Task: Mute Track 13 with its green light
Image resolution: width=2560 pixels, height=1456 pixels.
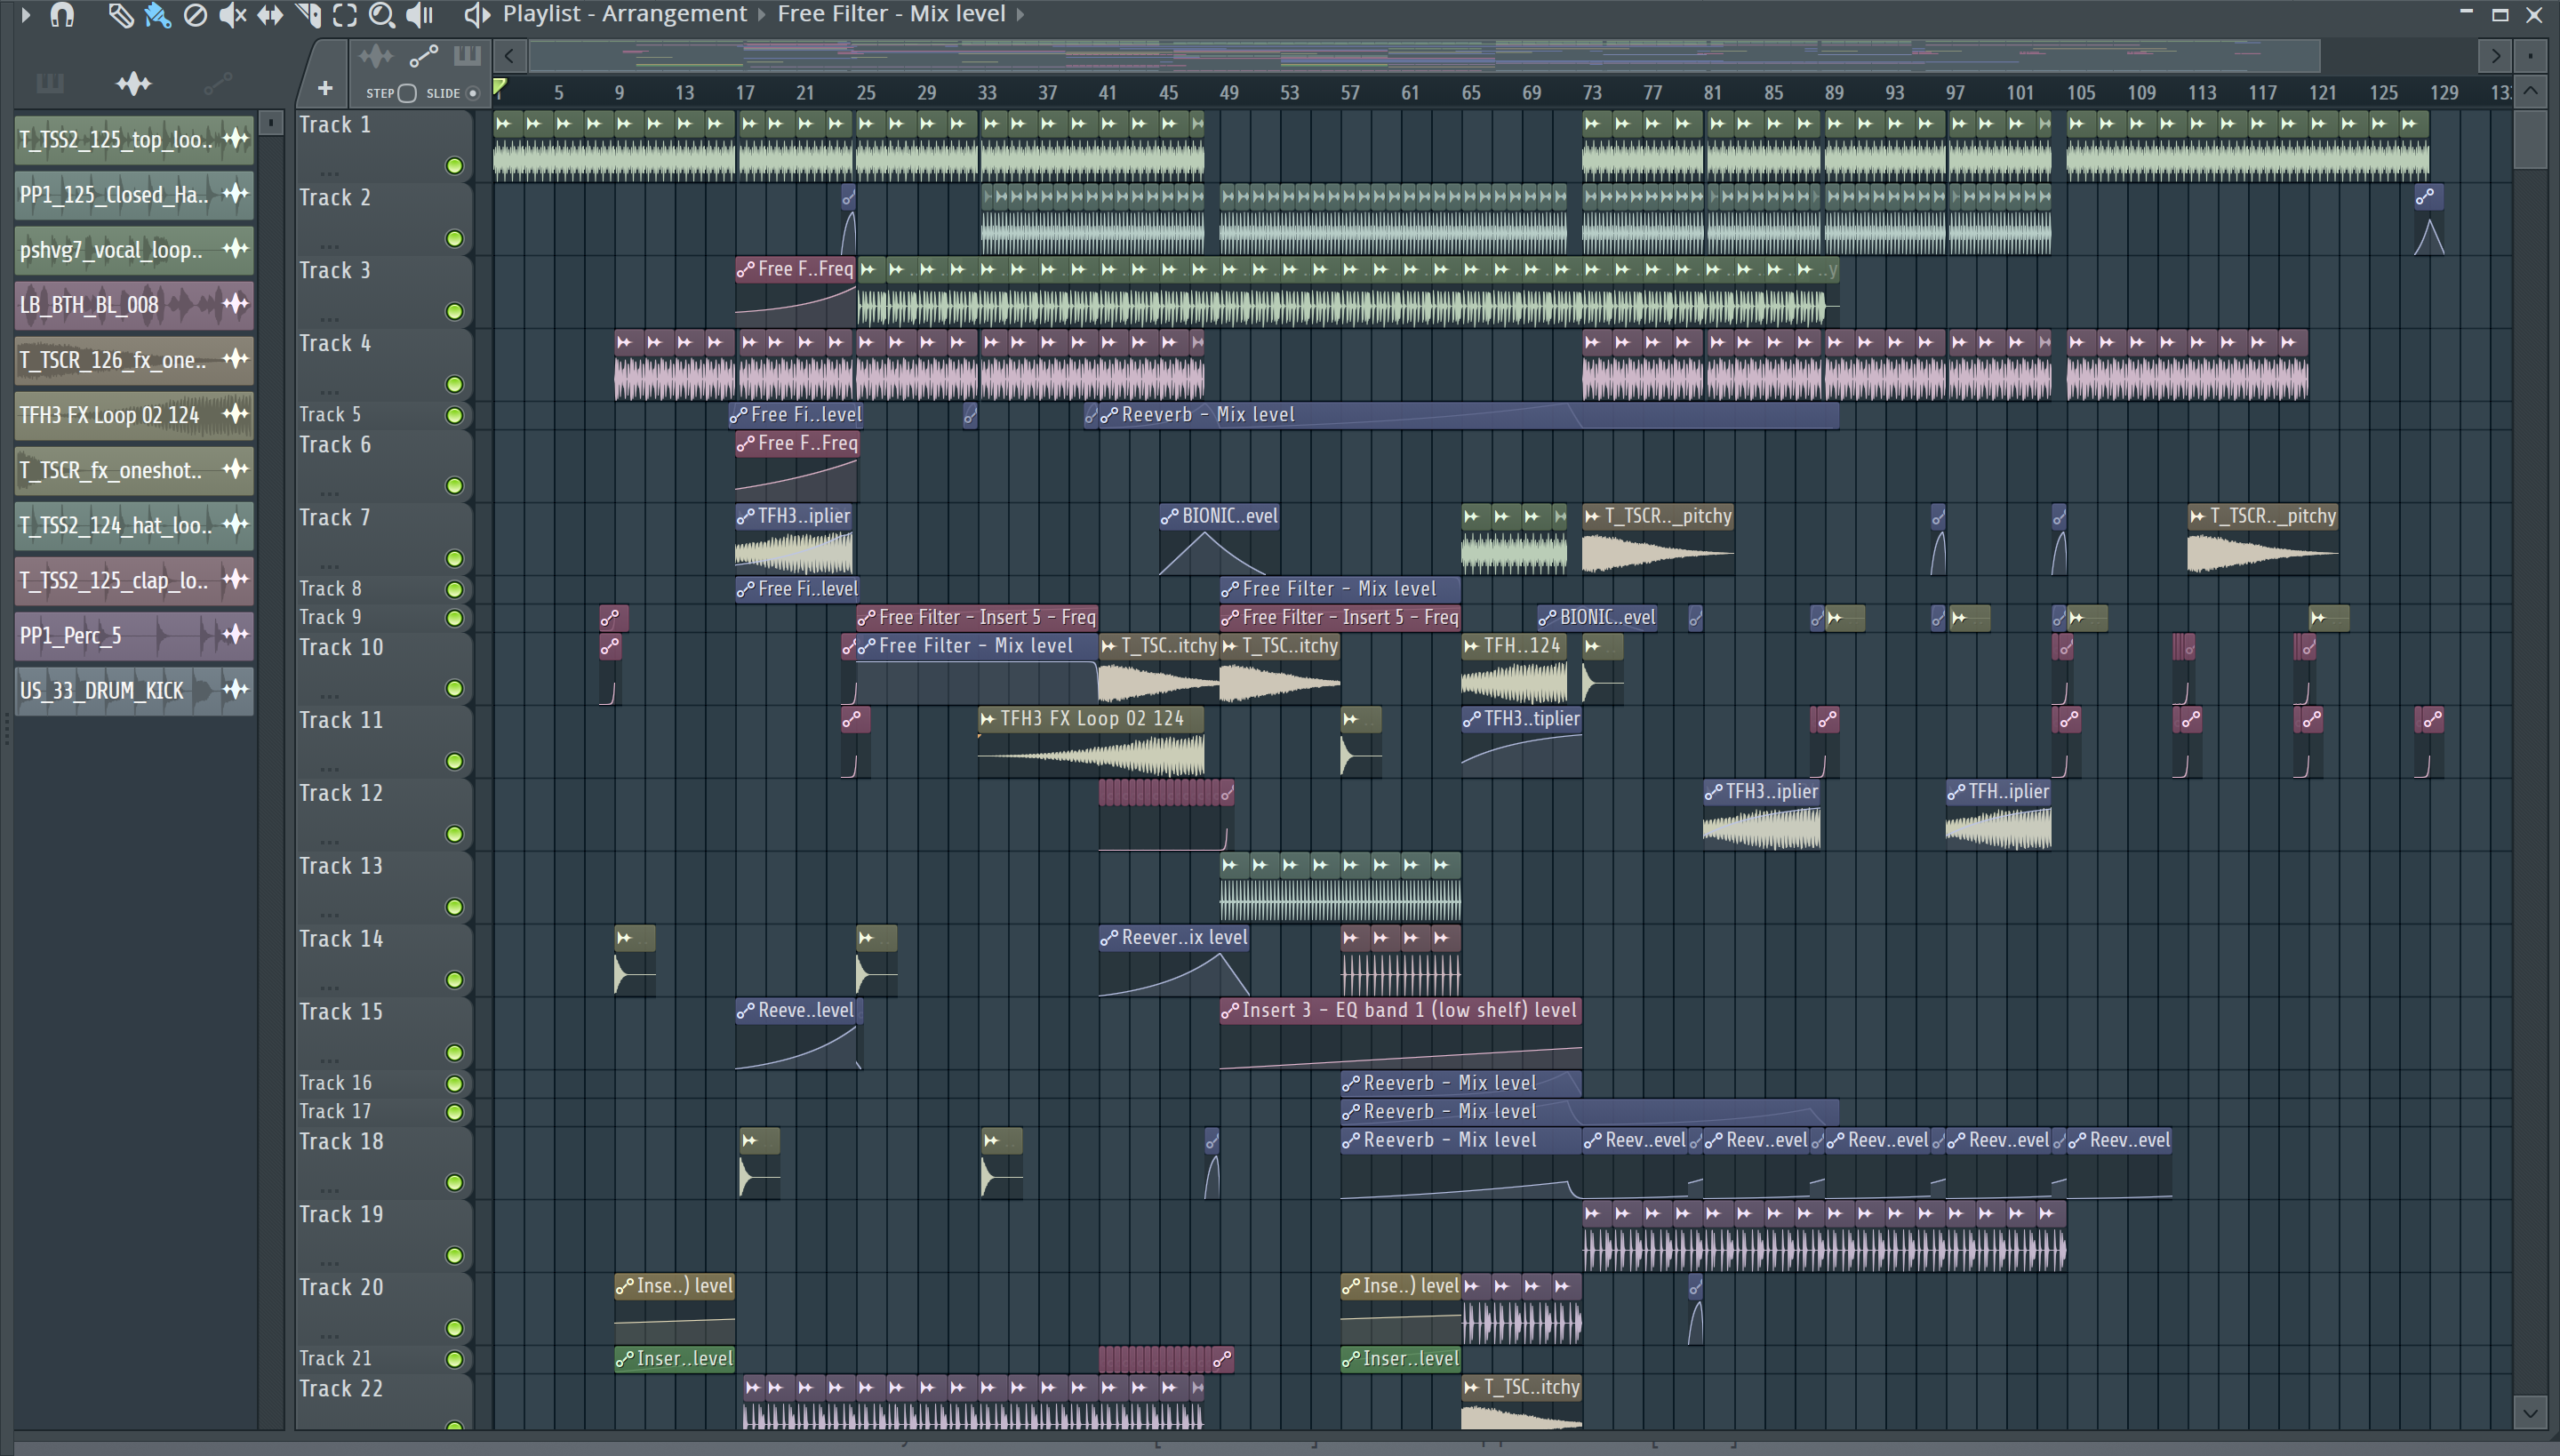Action: coord(454,907)
